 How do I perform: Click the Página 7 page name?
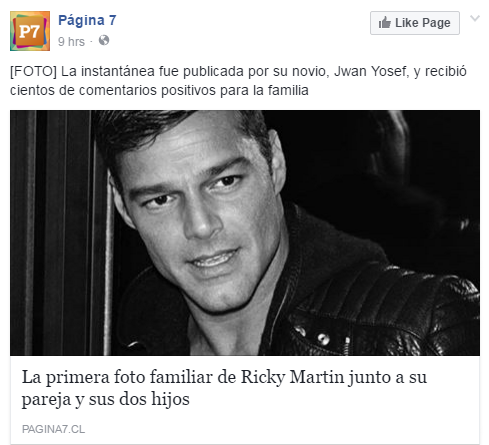coord(87,21)
